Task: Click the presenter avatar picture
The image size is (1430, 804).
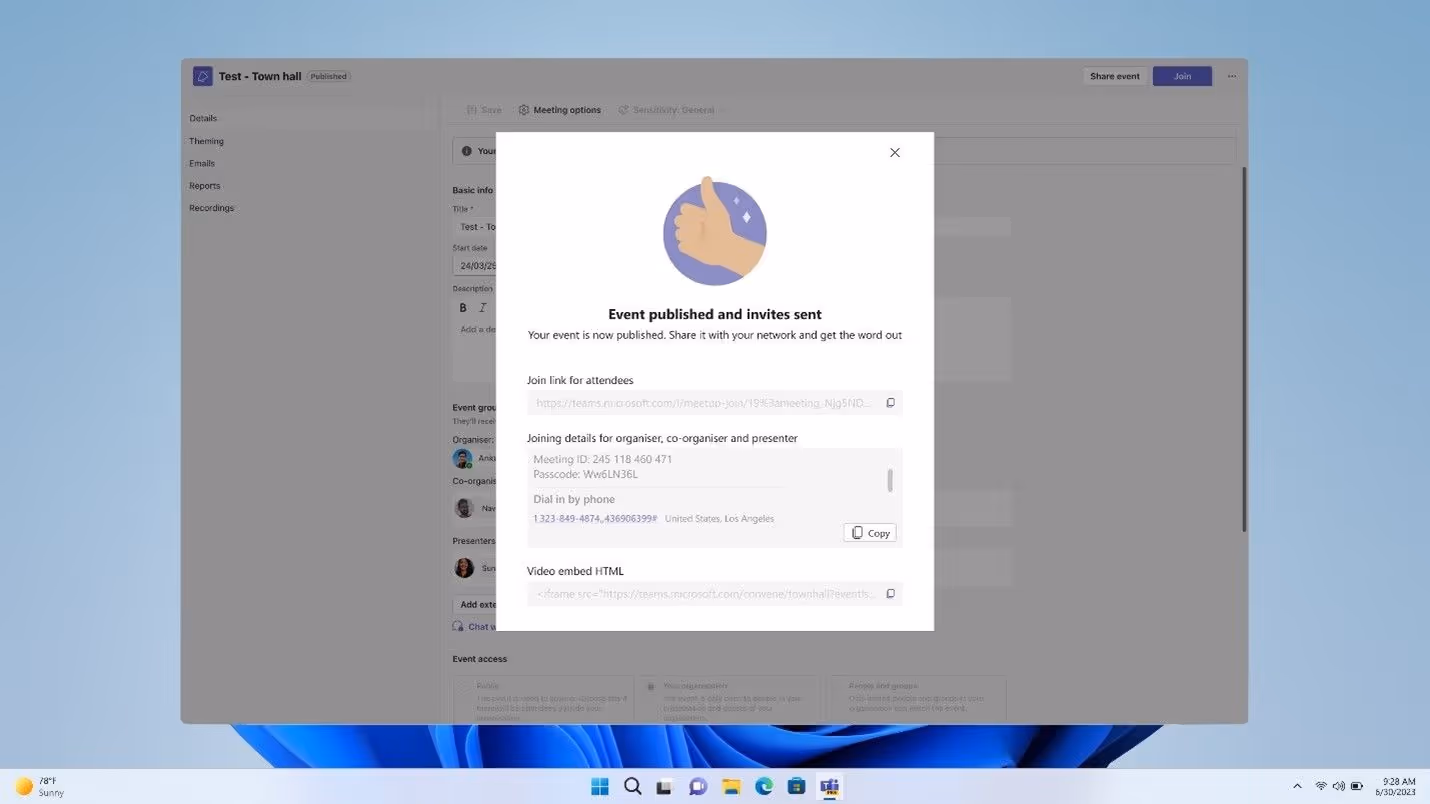Action: click(464, 568)
